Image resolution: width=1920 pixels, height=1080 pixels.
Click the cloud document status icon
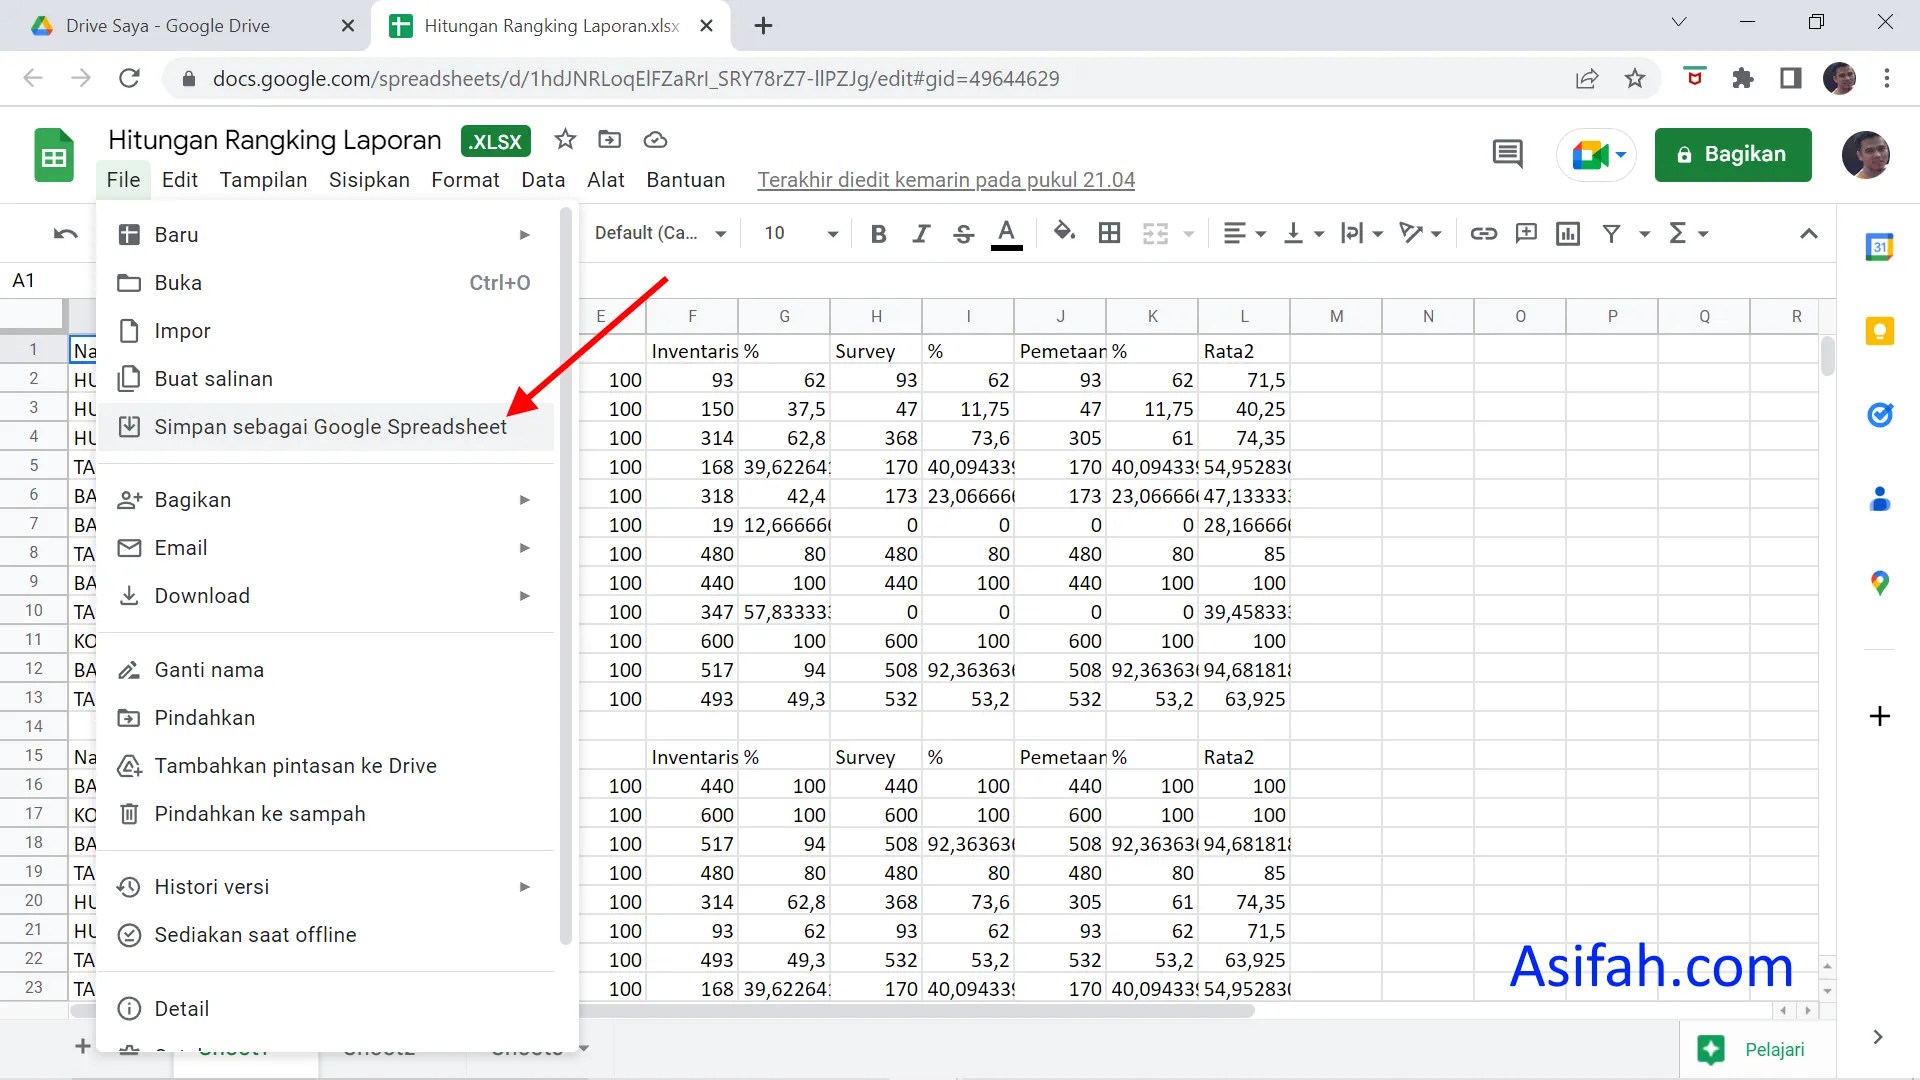click(655, 140)
